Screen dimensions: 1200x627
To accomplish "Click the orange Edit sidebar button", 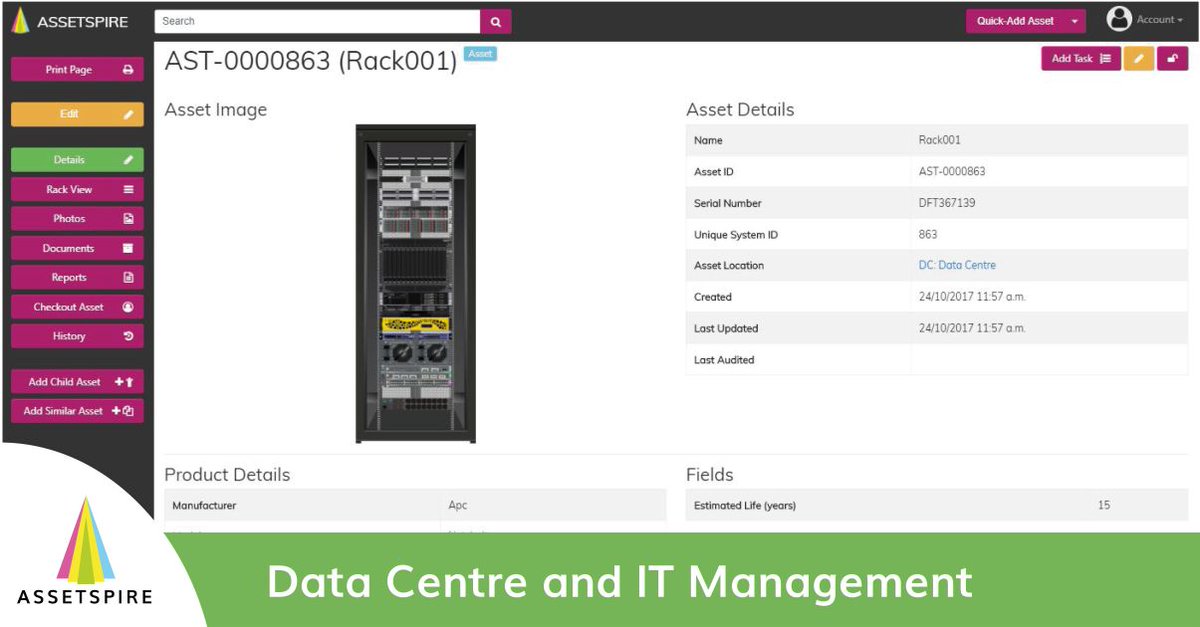I will [77, 114].
